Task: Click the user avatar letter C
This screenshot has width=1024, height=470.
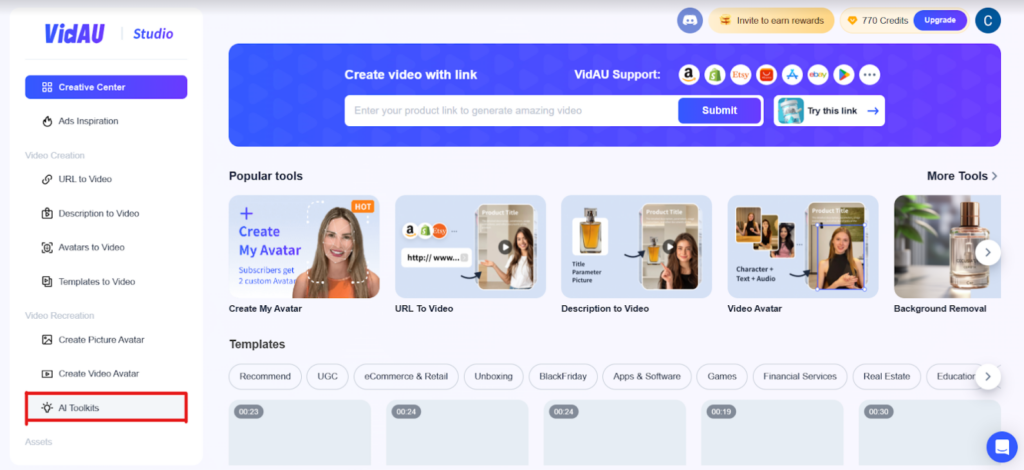Action: click(988, 20)
